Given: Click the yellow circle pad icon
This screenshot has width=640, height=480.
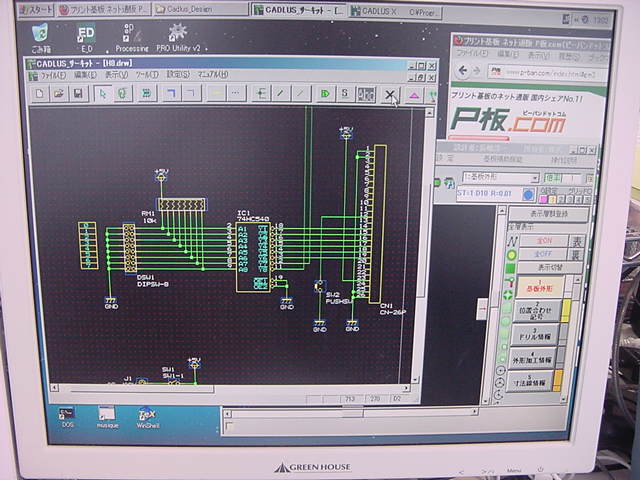Looking at the screenshot, I should (x=511, y=255).
